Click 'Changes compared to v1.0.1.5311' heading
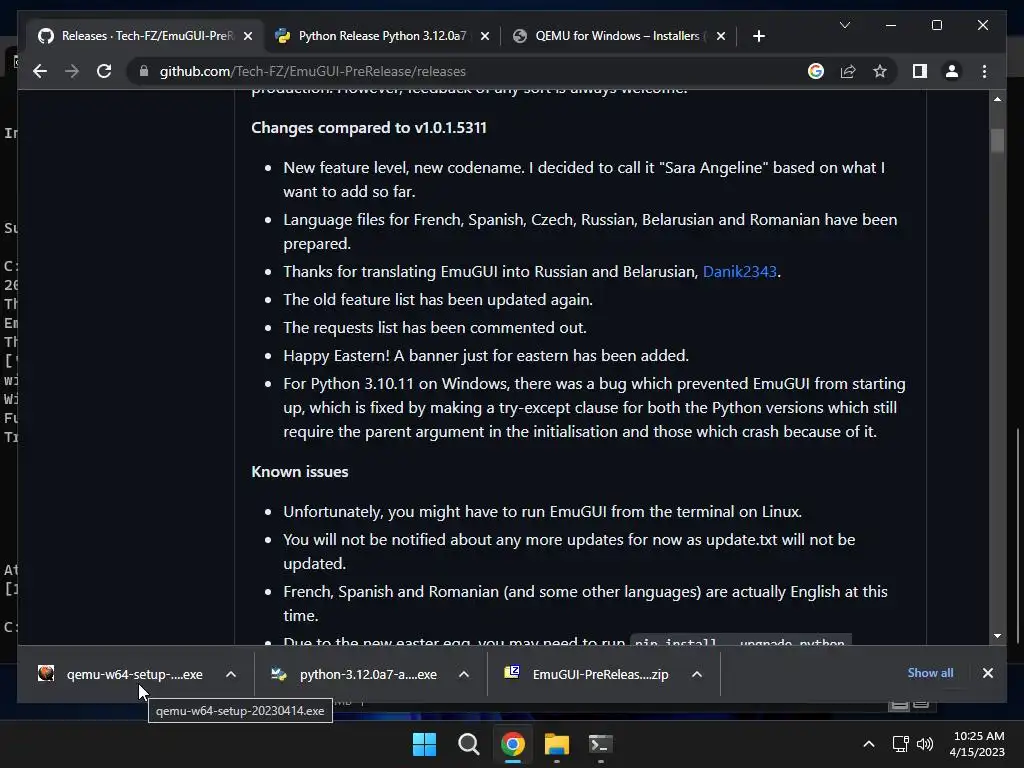1024x768 pixels. tap(369, 127)
